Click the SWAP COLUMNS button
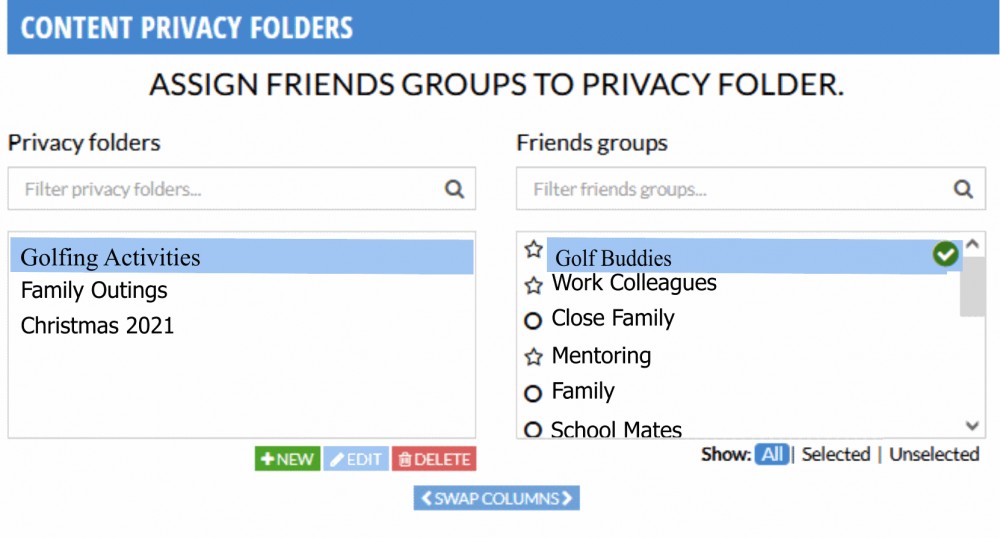The width and height of the screenshot is (1000, 538). click(x=496, y=498)
